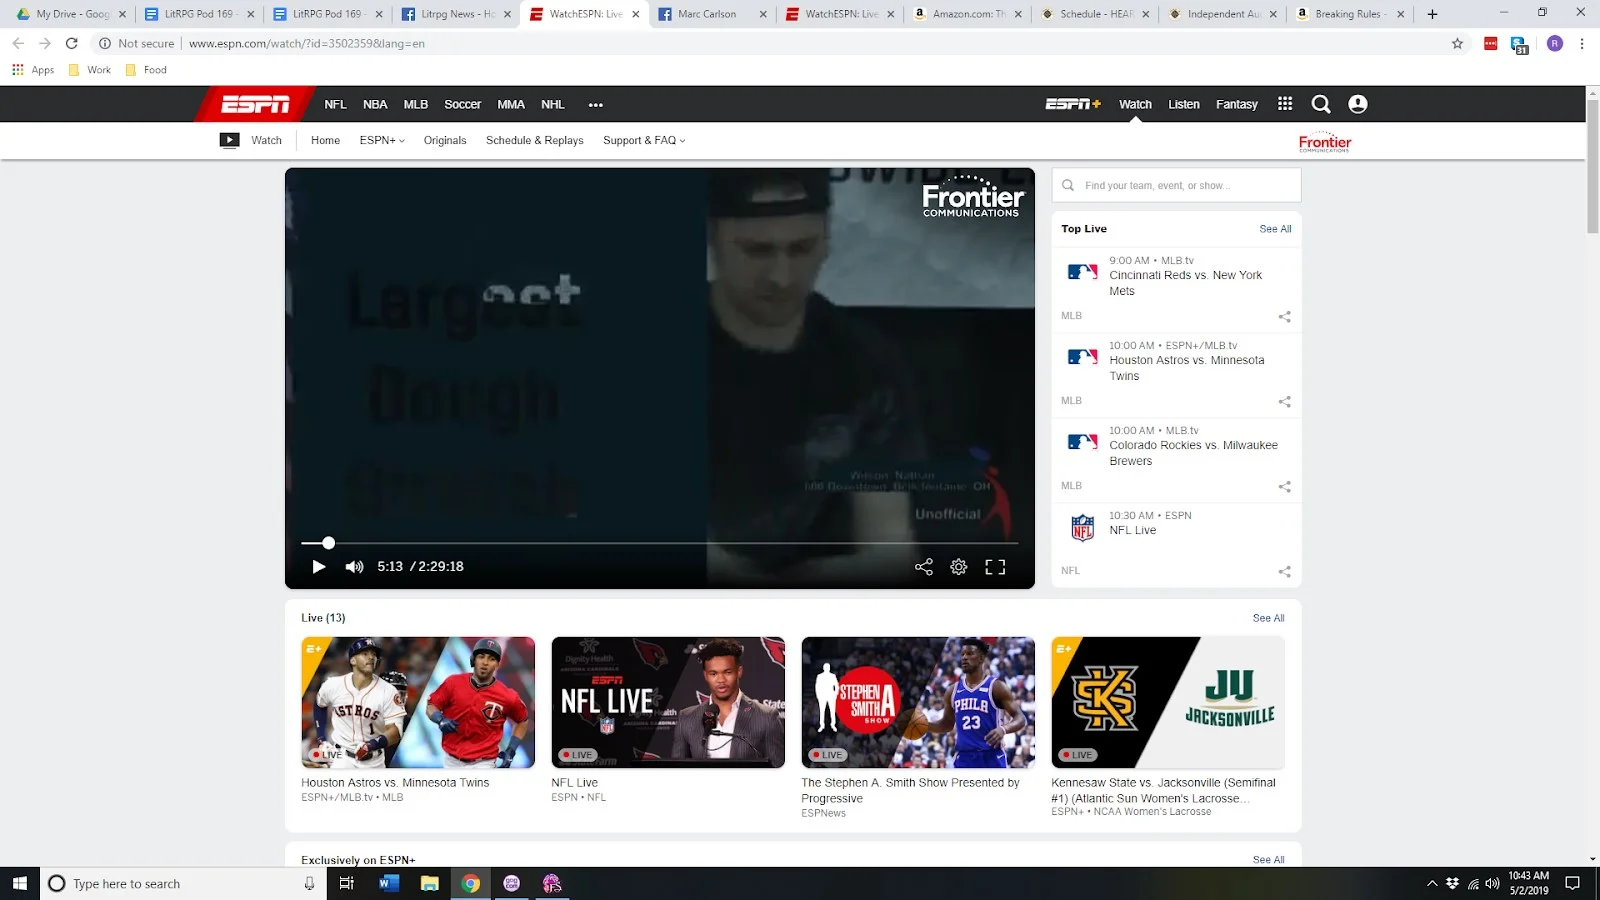
Task: Share Colorado Rockies vs. Milwaukee Brewers listing
Action: point(1285,487)
